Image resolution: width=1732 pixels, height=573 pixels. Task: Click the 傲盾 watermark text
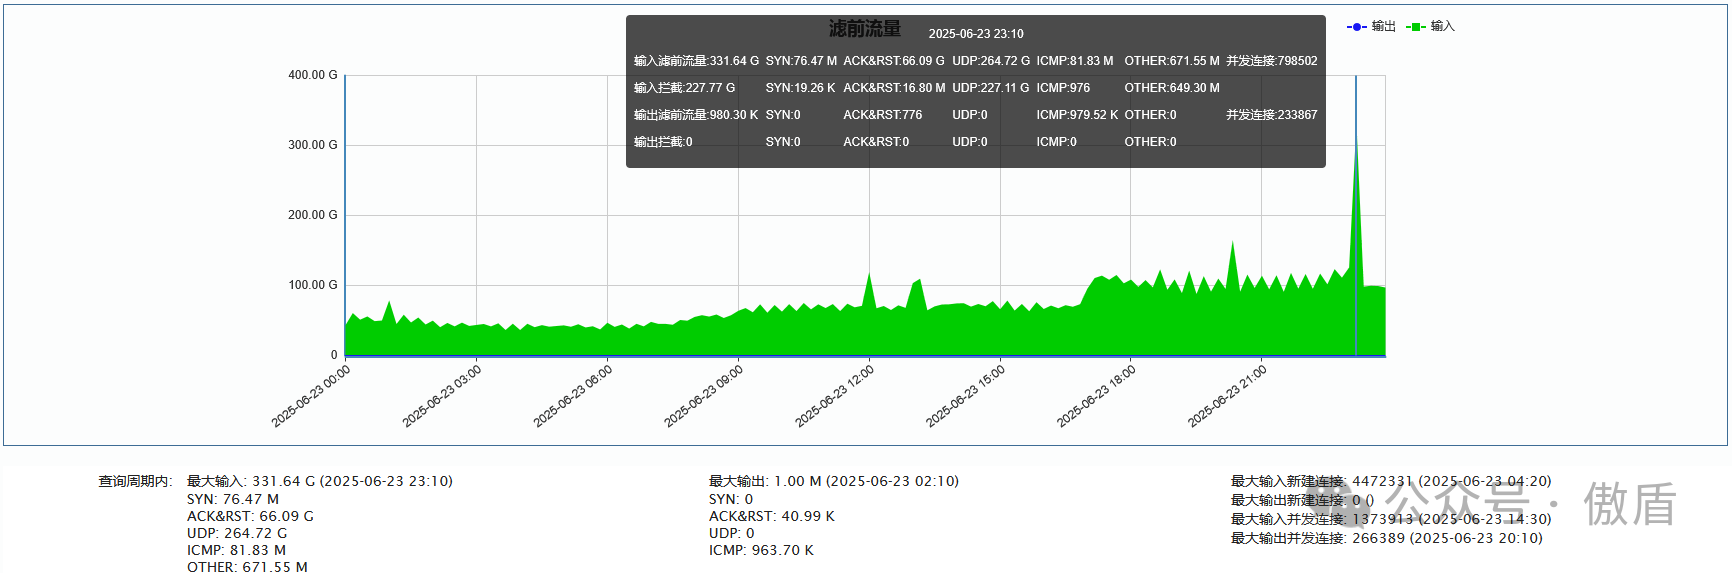[x=1630, y=504]
